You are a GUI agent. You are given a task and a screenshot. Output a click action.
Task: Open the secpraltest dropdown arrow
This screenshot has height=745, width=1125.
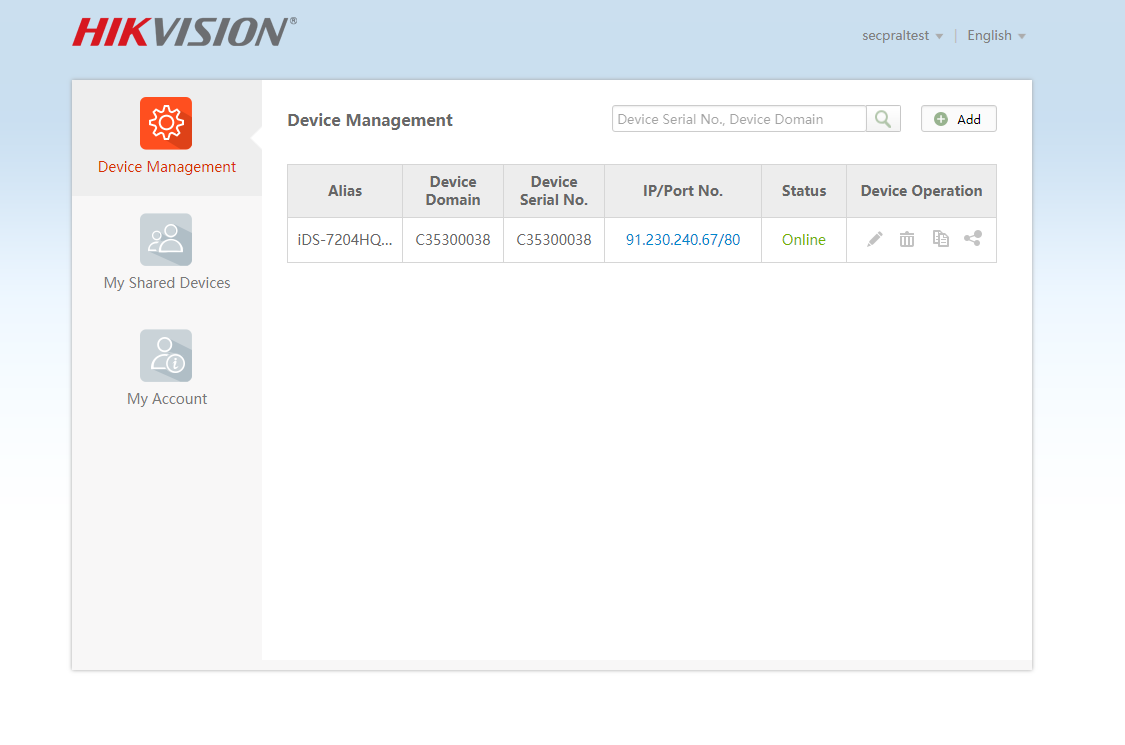[x=941, y=36]
